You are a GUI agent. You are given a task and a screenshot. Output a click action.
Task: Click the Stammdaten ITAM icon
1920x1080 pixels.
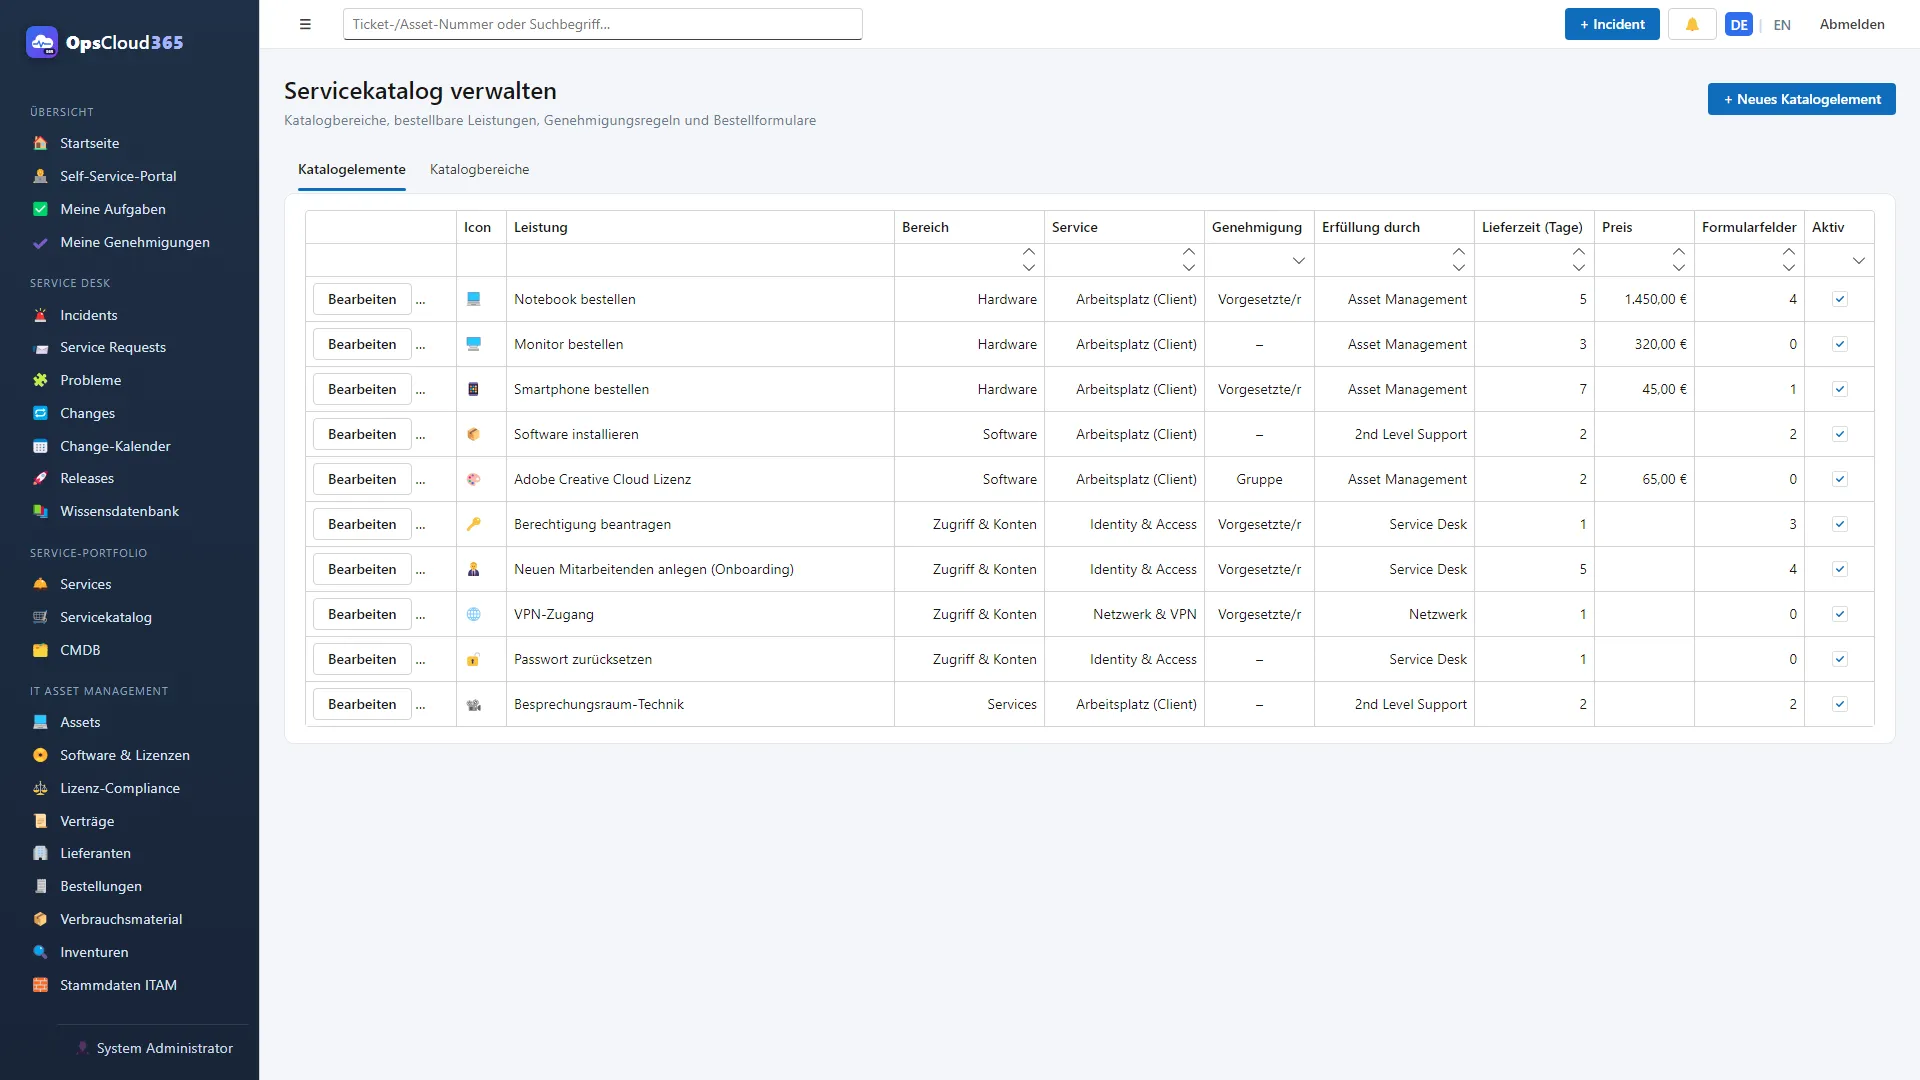40,985
